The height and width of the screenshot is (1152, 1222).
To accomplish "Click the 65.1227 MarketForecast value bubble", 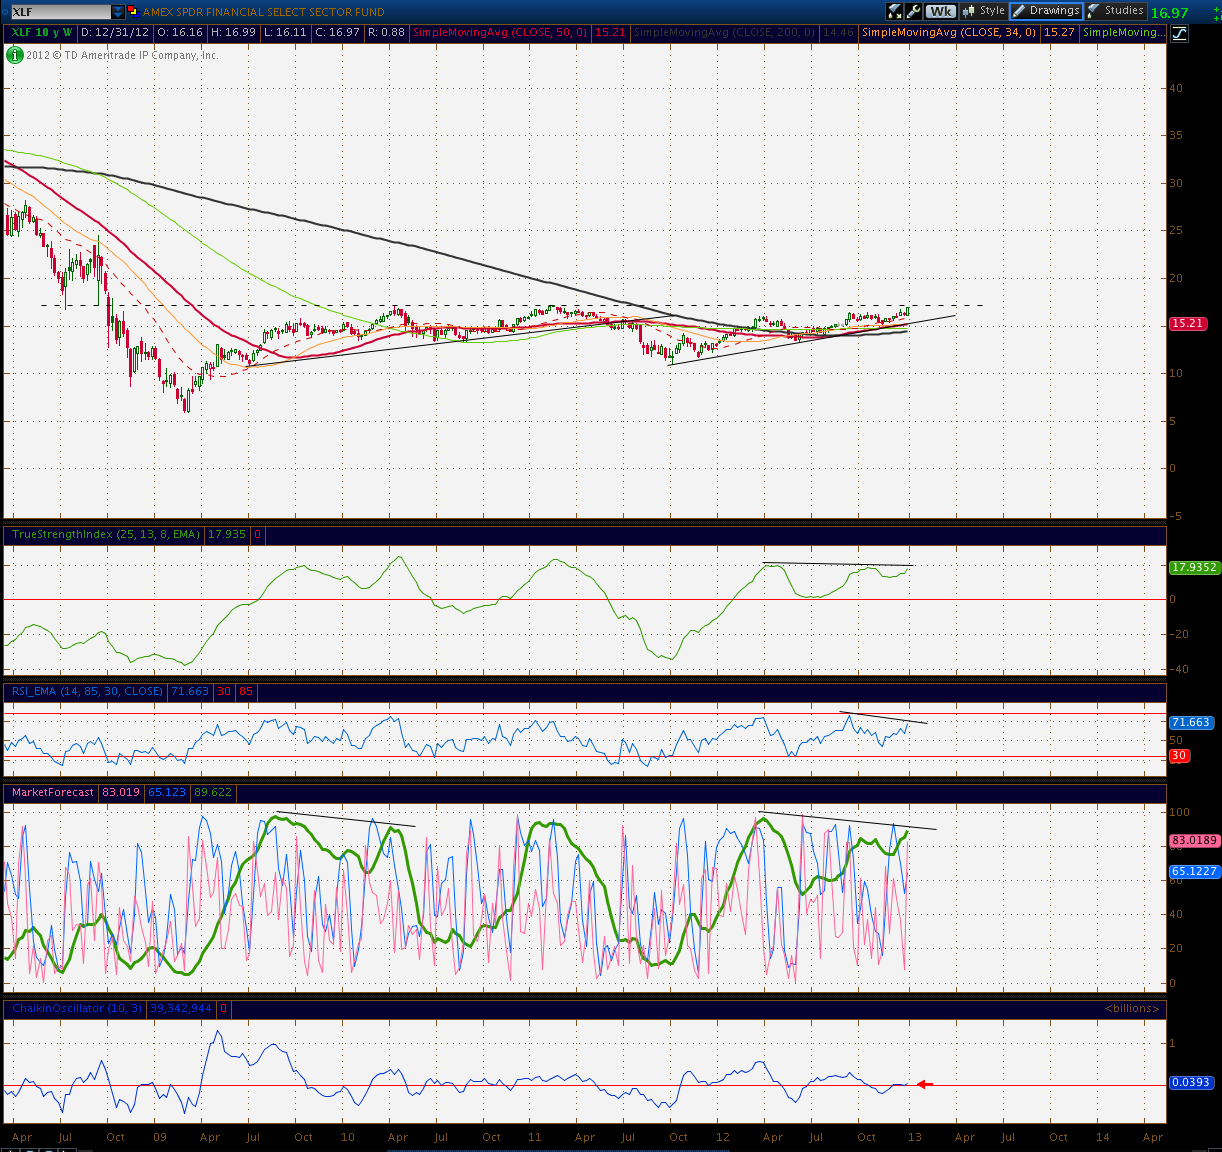I will coord(1194,872).
